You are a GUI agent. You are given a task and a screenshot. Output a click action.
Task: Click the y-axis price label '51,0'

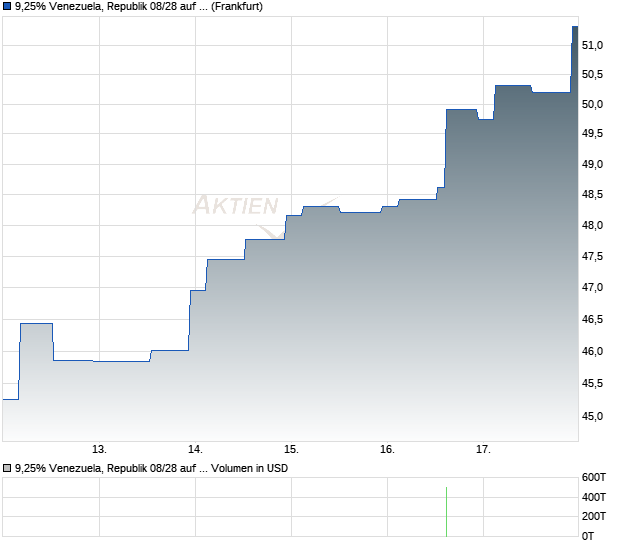(592, 45)
